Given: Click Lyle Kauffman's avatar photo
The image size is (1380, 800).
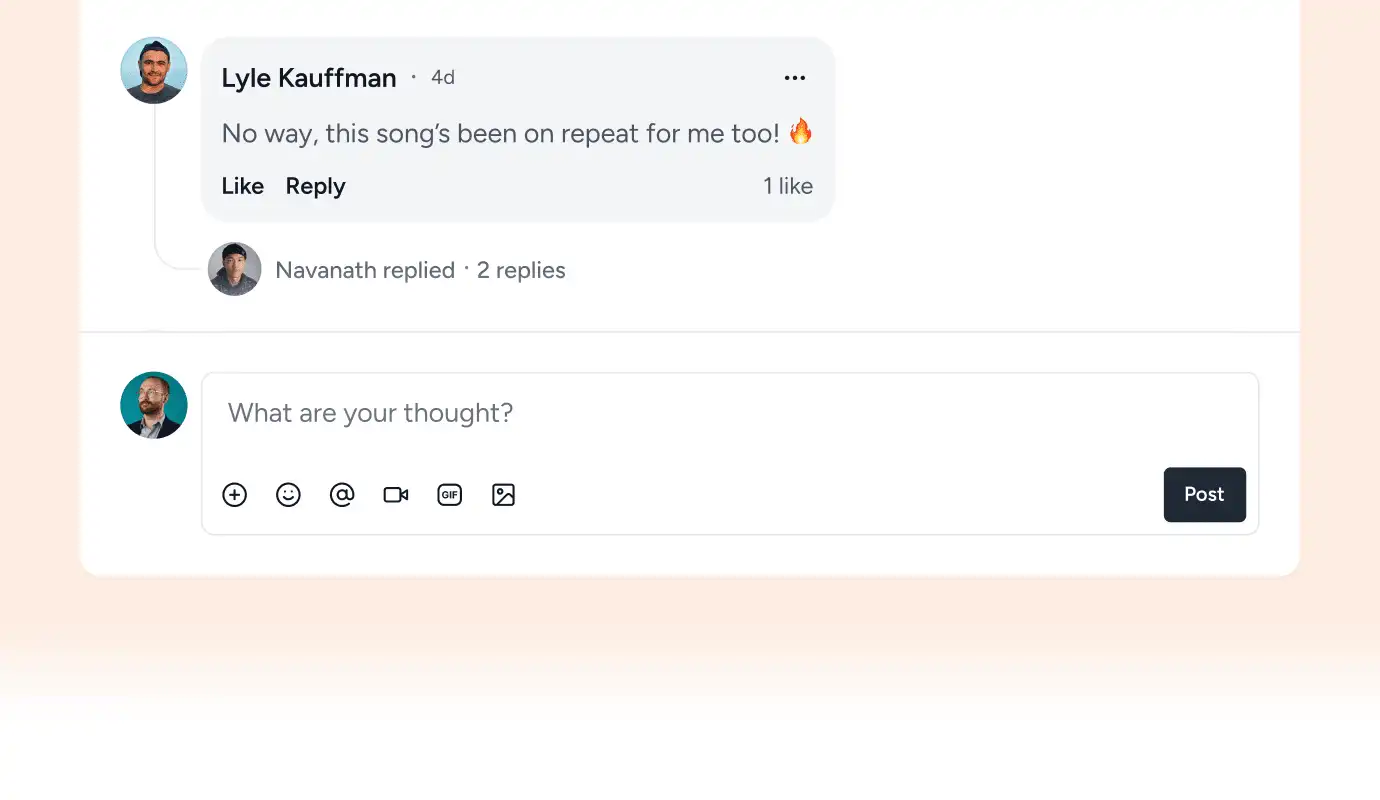Looking at the screenshot, I should click(x=154, y=70).
